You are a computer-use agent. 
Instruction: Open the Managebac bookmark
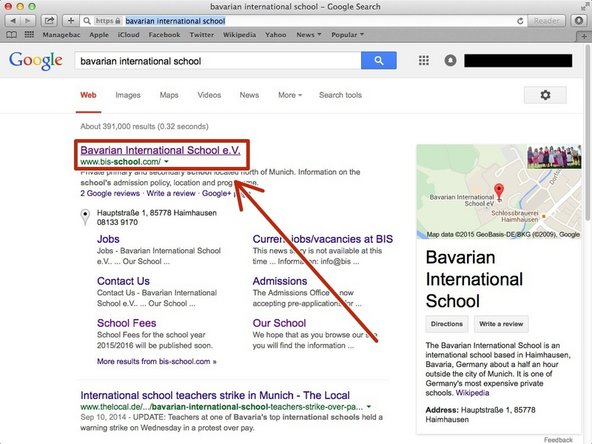(61, 35)
